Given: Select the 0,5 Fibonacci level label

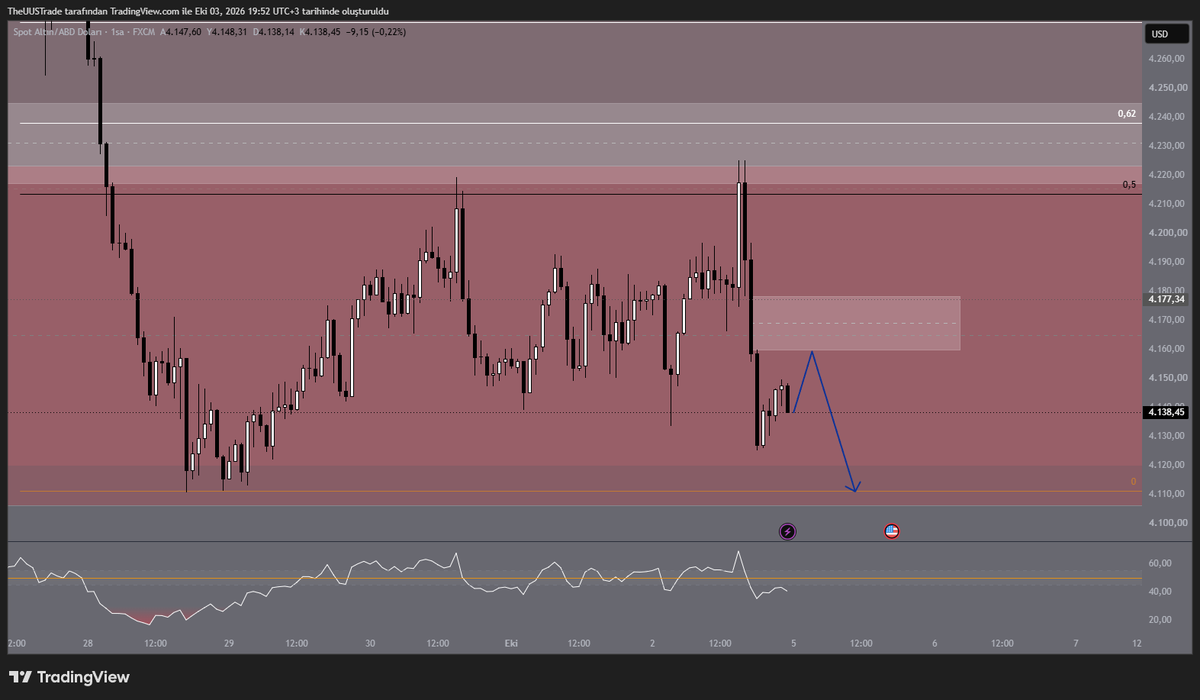Looking at the screenshot, I should coord(1129,185).
